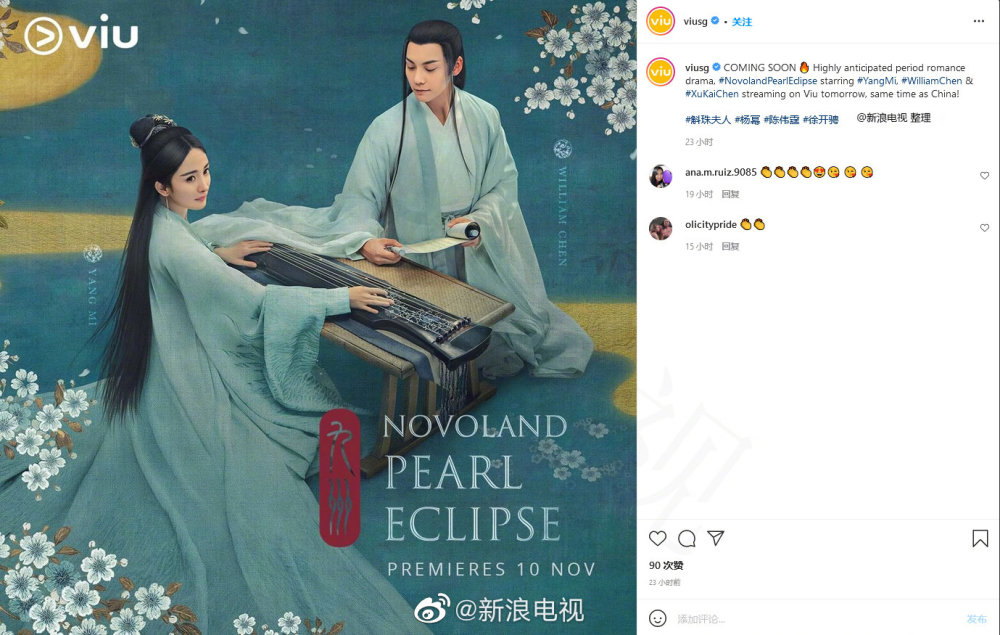Like olicitypride's comment
This screenshot has width=1000, height=635.
pyautogui.click(x=984, y=228)
